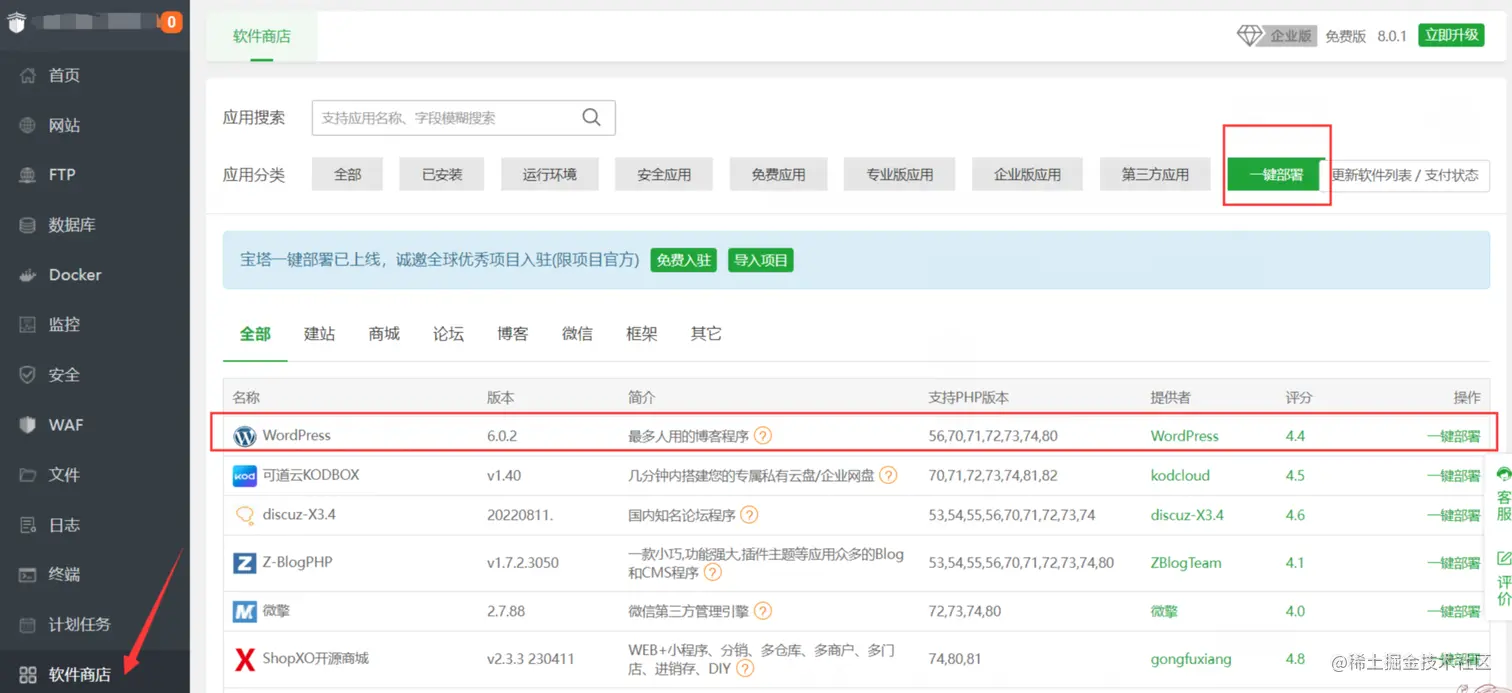Click the ShopXO red X logo
Viewport: 1512px width, 693px height.
tap(244, 659)
